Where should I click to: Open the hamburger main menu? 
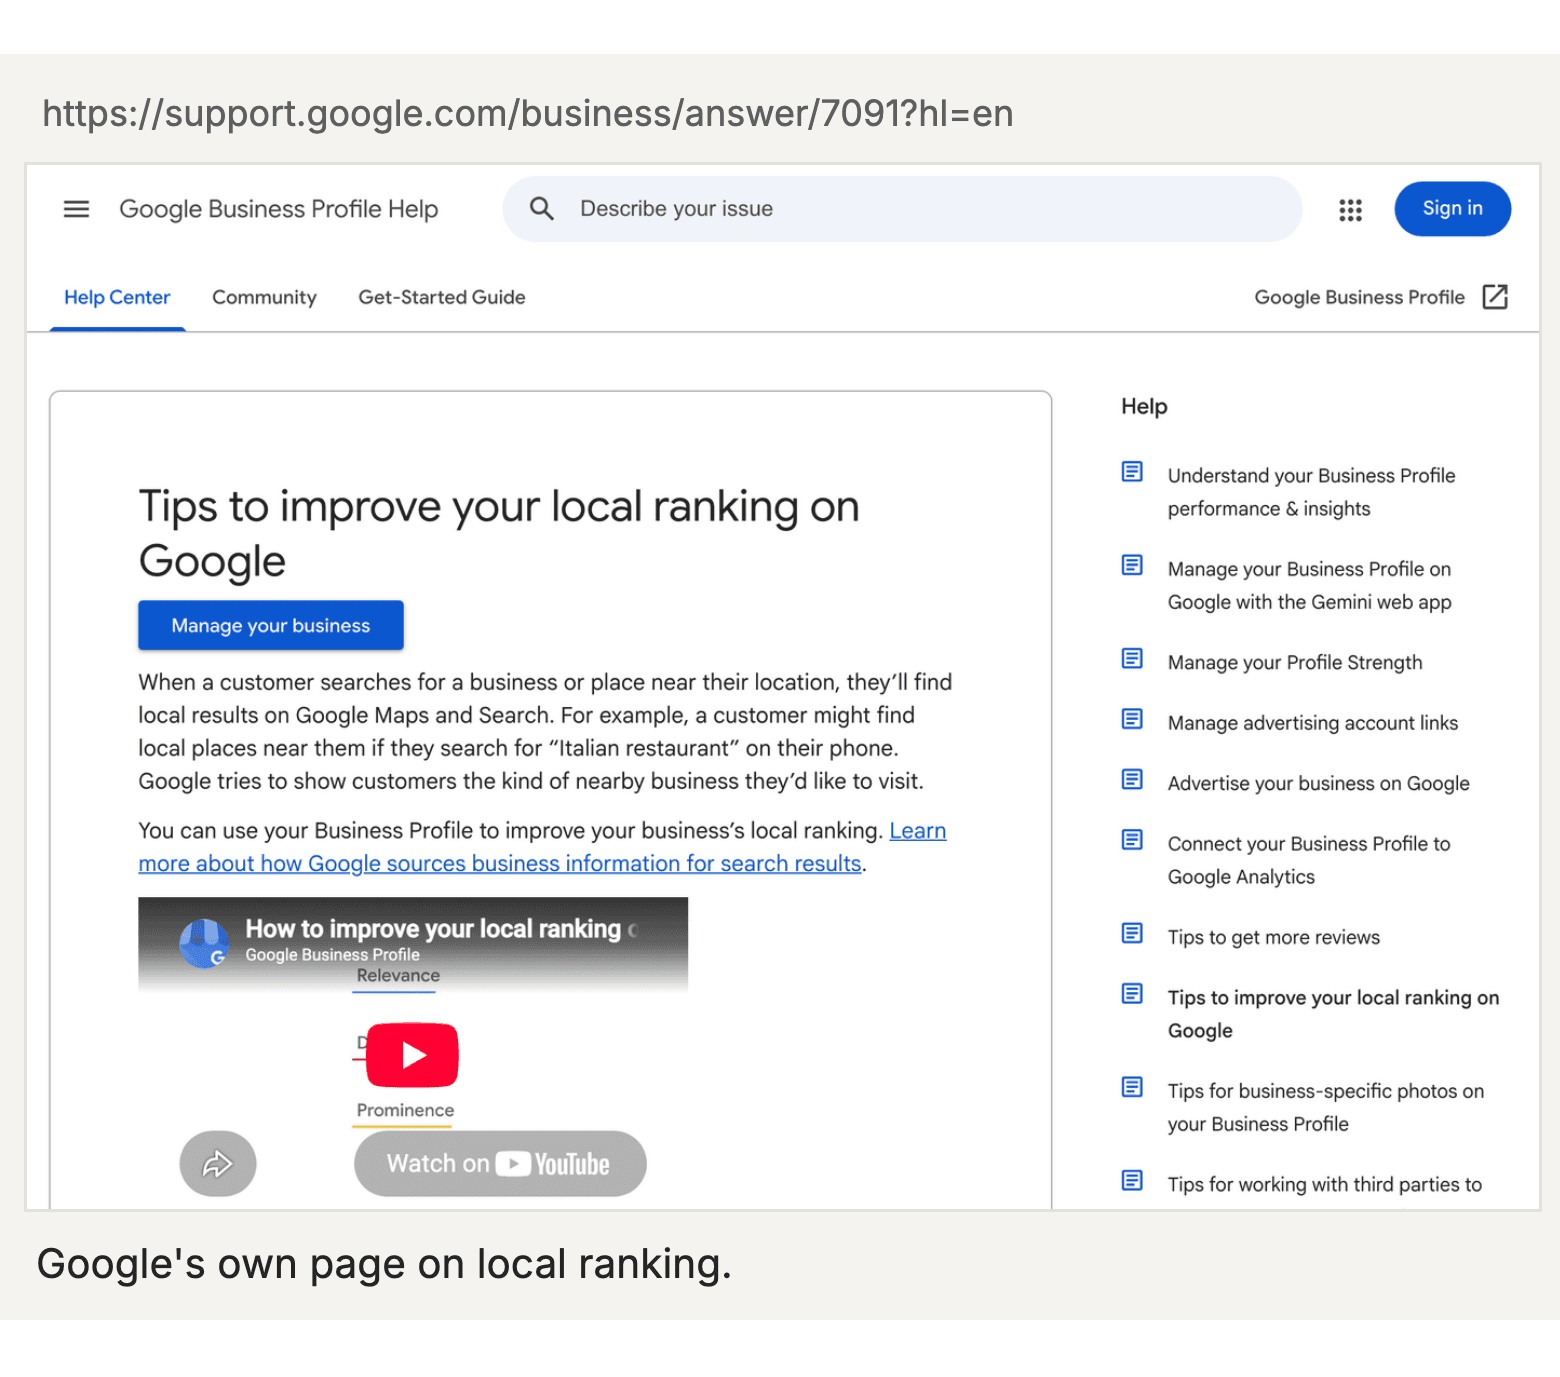point(76,209)
